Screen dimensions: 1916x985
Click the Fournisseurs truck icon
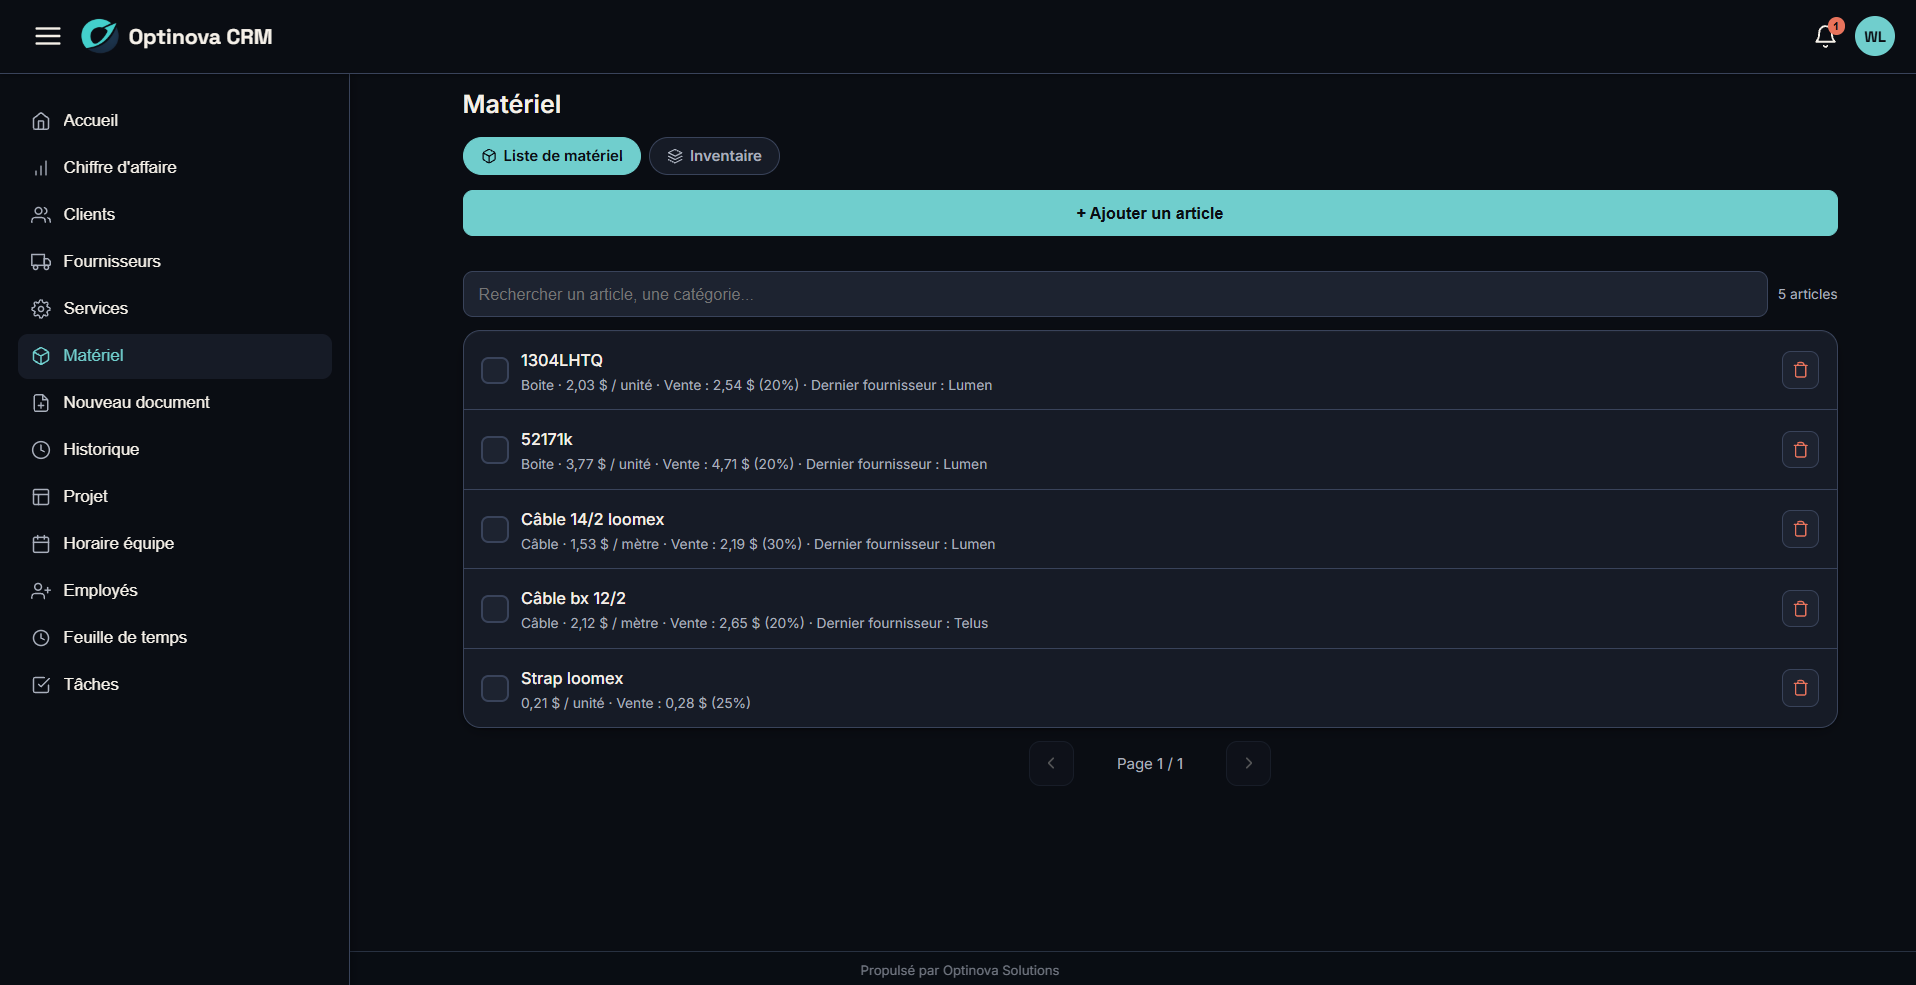pyautogui.click(x=41, y=262)
